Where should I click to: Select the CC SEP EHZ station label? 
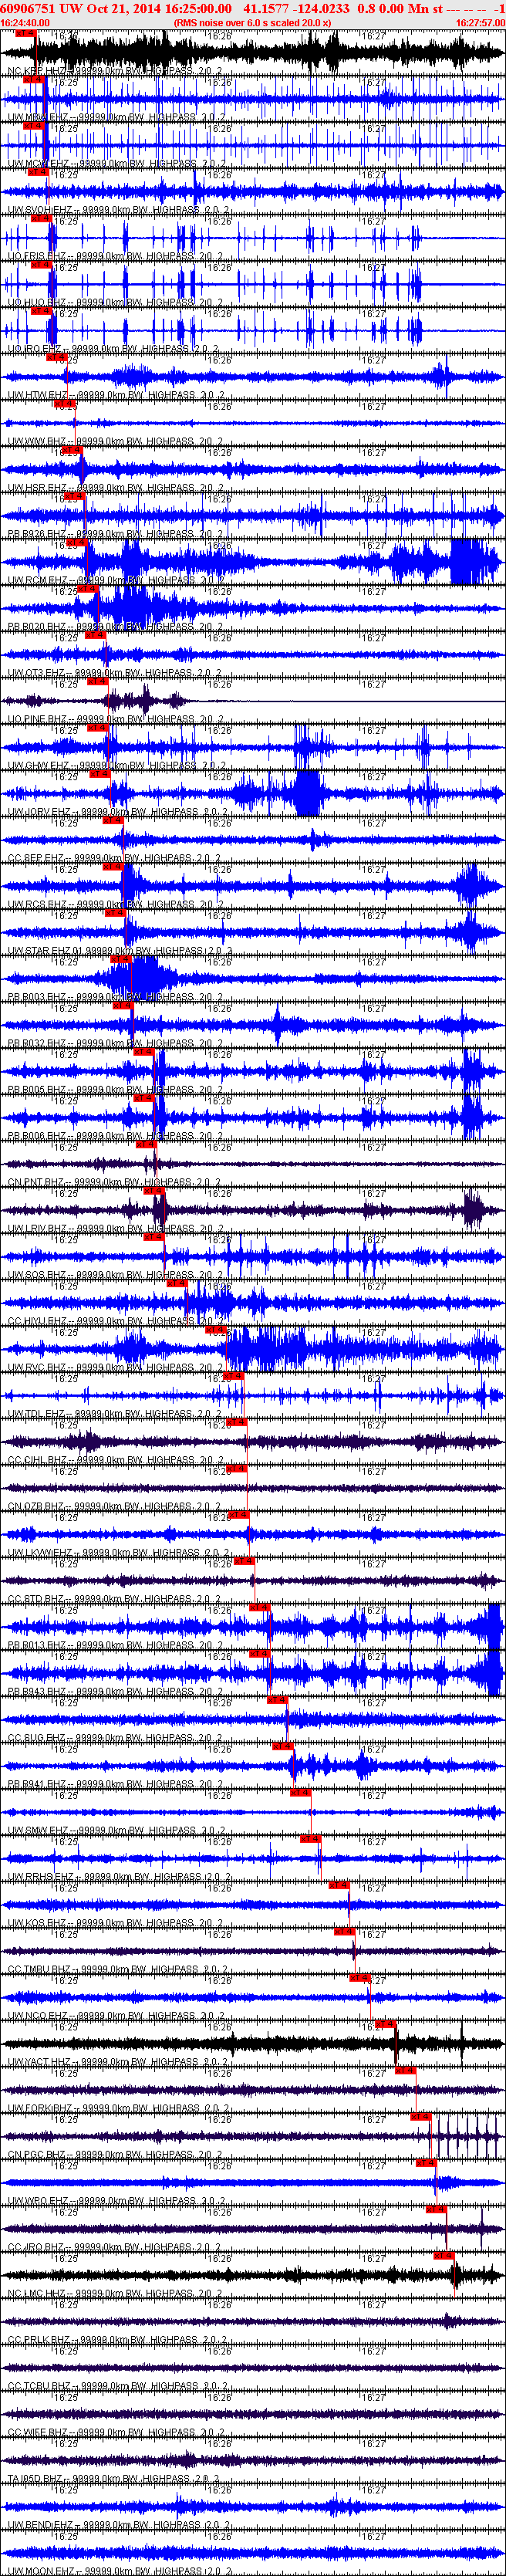(116, 858)
